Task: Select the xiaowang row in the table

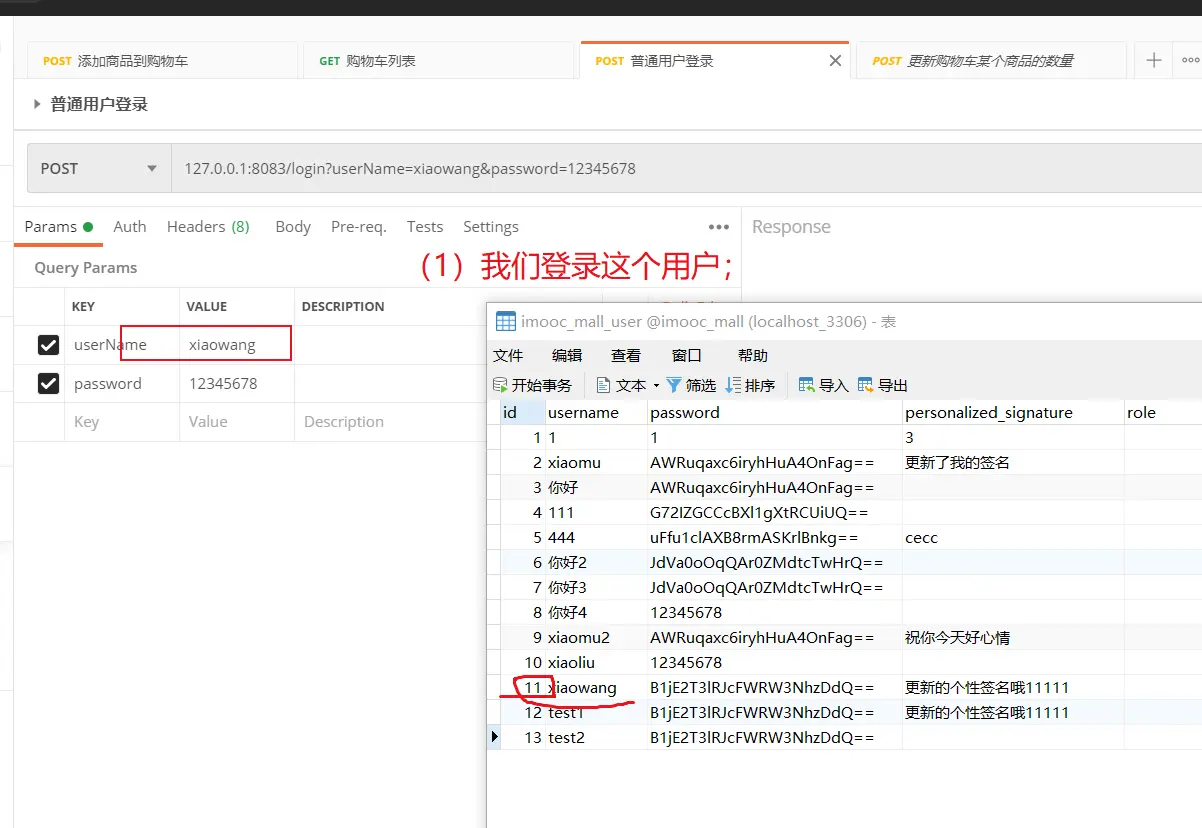Action: [582, 688]
